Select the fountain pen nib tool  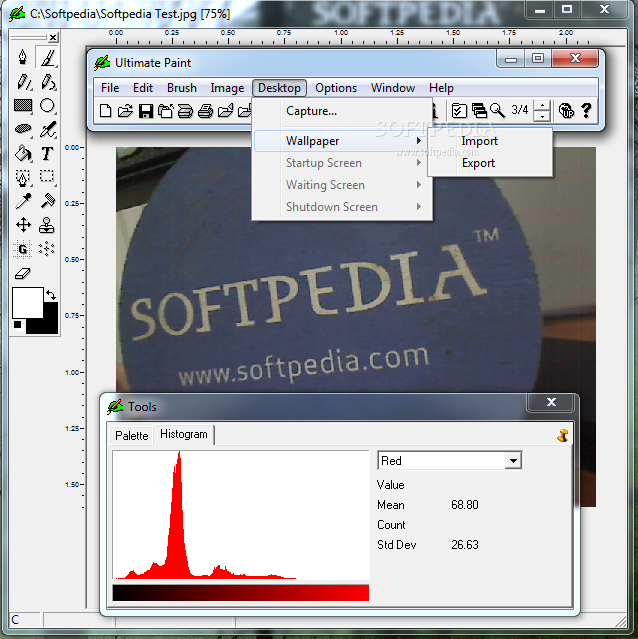pos(23,57)
